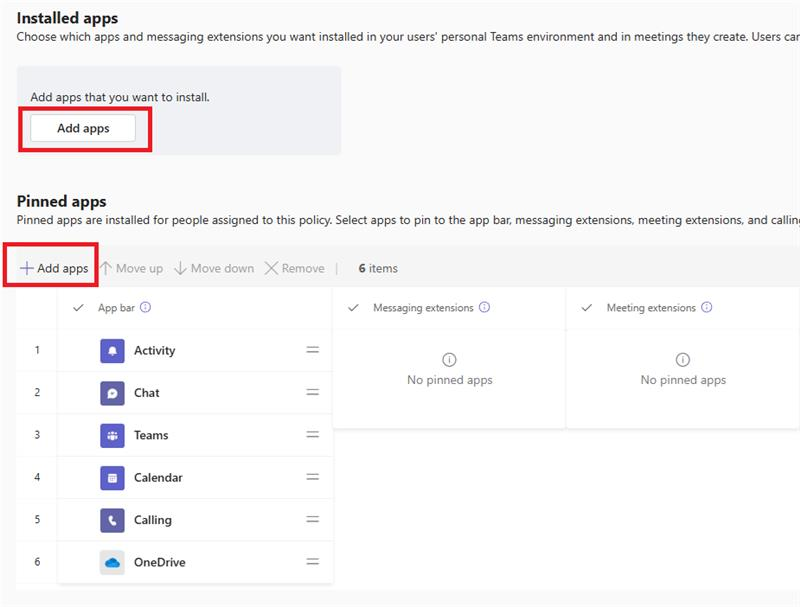Grab the reorder handle for OneDrive row
Screen dimensions: 800x607
click(313, 562)
